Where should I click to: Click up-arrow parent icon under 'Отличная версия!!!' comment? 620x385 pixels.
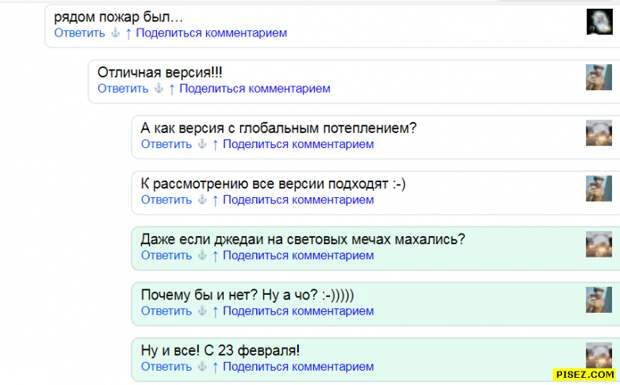point(172,89)
